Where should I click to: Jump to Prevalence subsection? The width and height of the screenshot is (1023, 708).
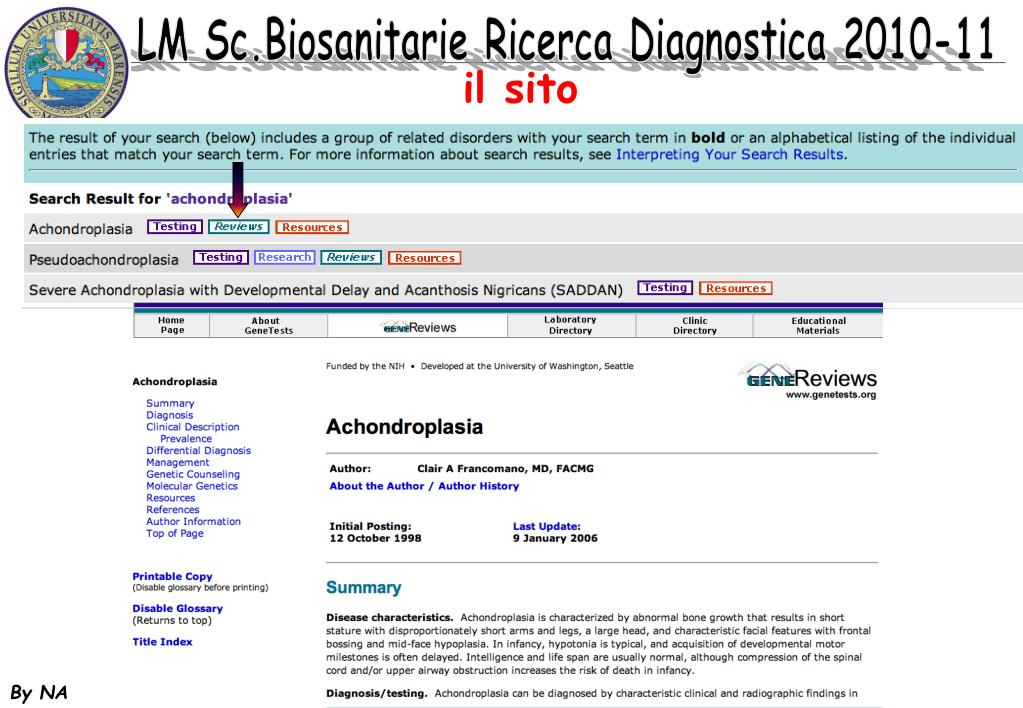click(186, 439)
